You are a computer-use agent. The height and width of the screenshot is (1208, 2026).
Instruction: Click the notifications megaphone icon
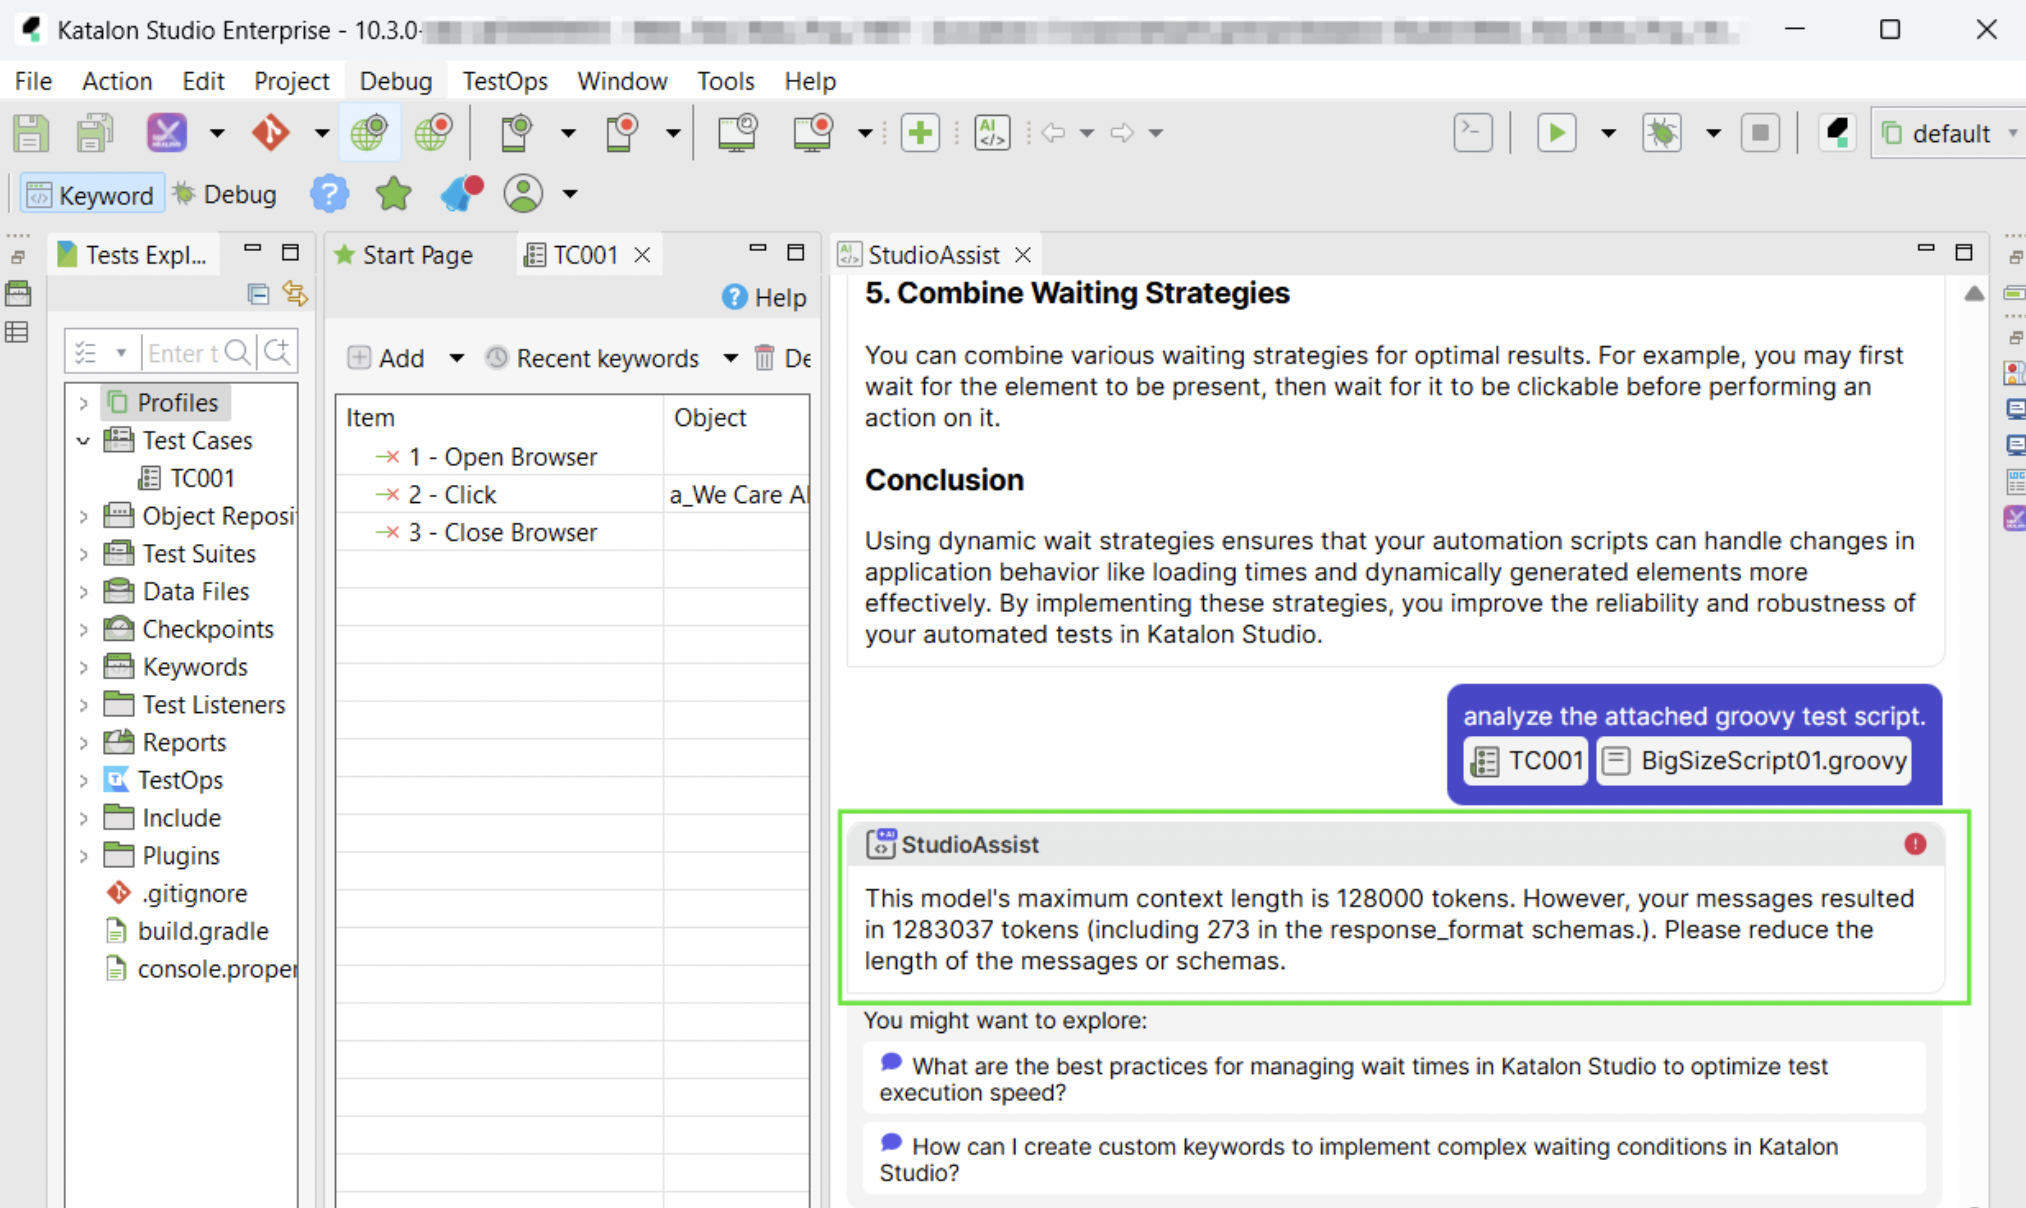(x=461, y=194)
